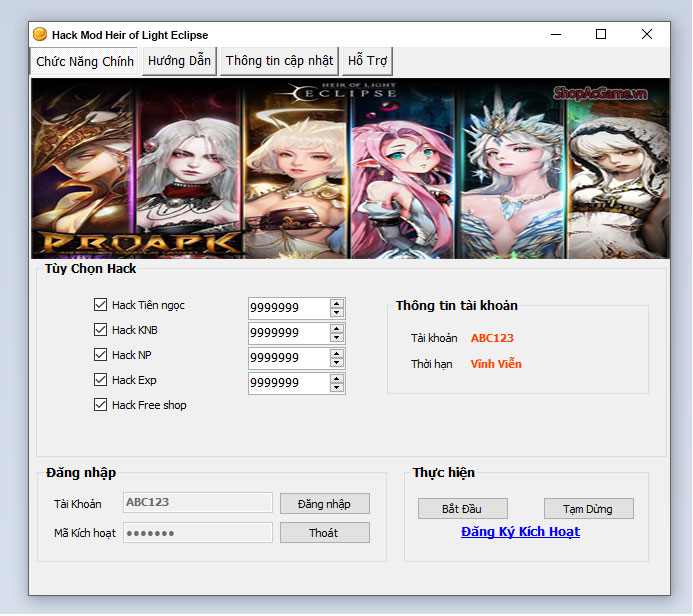Open the Hướng Dẫn tab
The width and height of the screenshot is (693, 616).
(x=179, y=61)
